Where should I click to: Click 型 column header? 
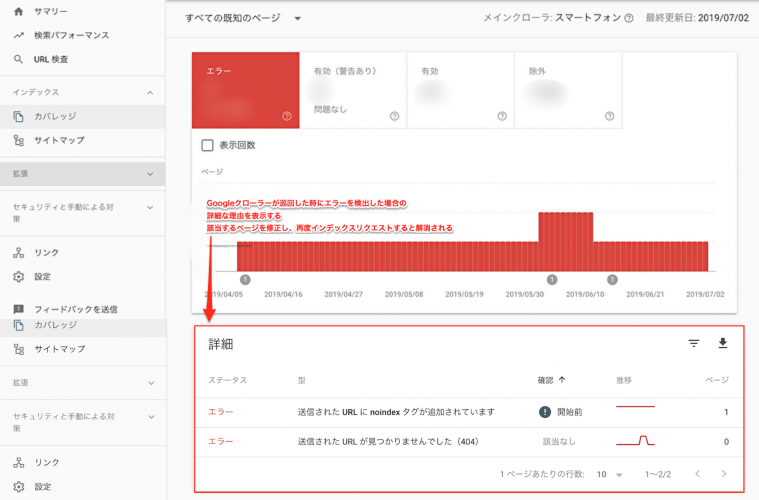click(x=302, y=380)
